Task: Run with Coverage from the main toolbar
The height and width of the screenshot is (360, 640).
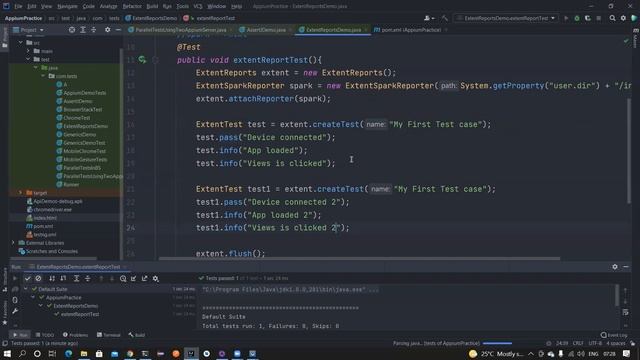Action: click(x=588, y=18)
